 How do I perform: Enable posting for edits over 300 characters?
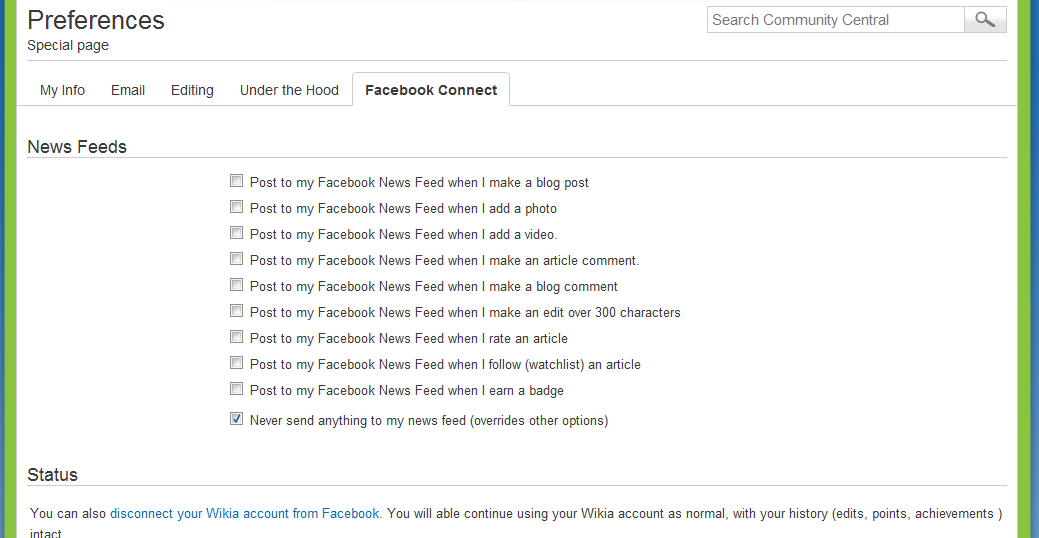(x=237, y=312)
